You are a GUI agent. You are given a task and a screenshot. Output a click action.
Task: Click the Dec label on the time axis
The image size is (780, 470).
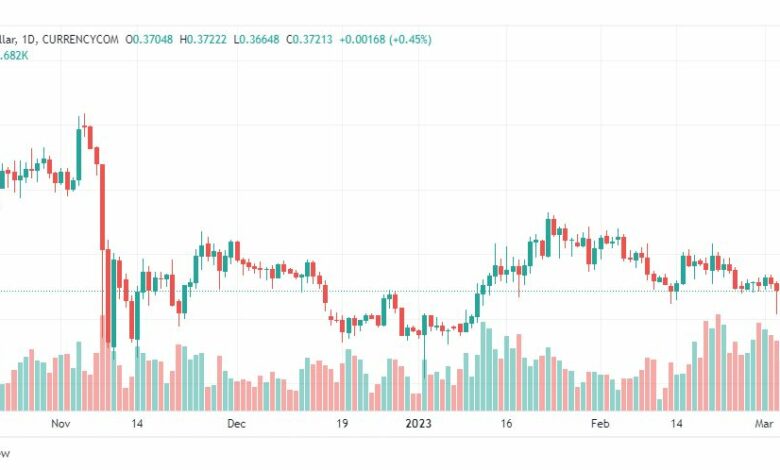click(236, 424)
